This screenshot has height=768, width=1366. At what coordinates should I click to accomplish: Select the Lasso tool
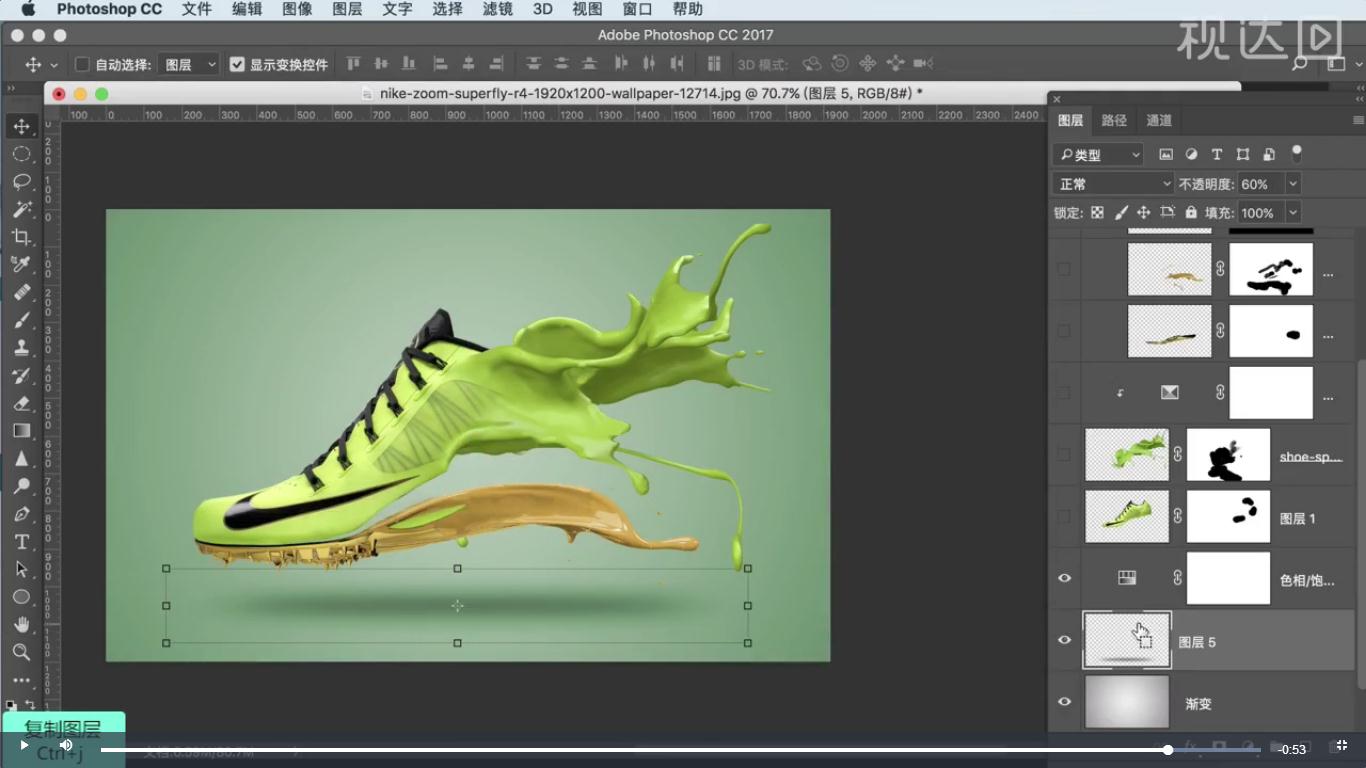tap(21, 182)
